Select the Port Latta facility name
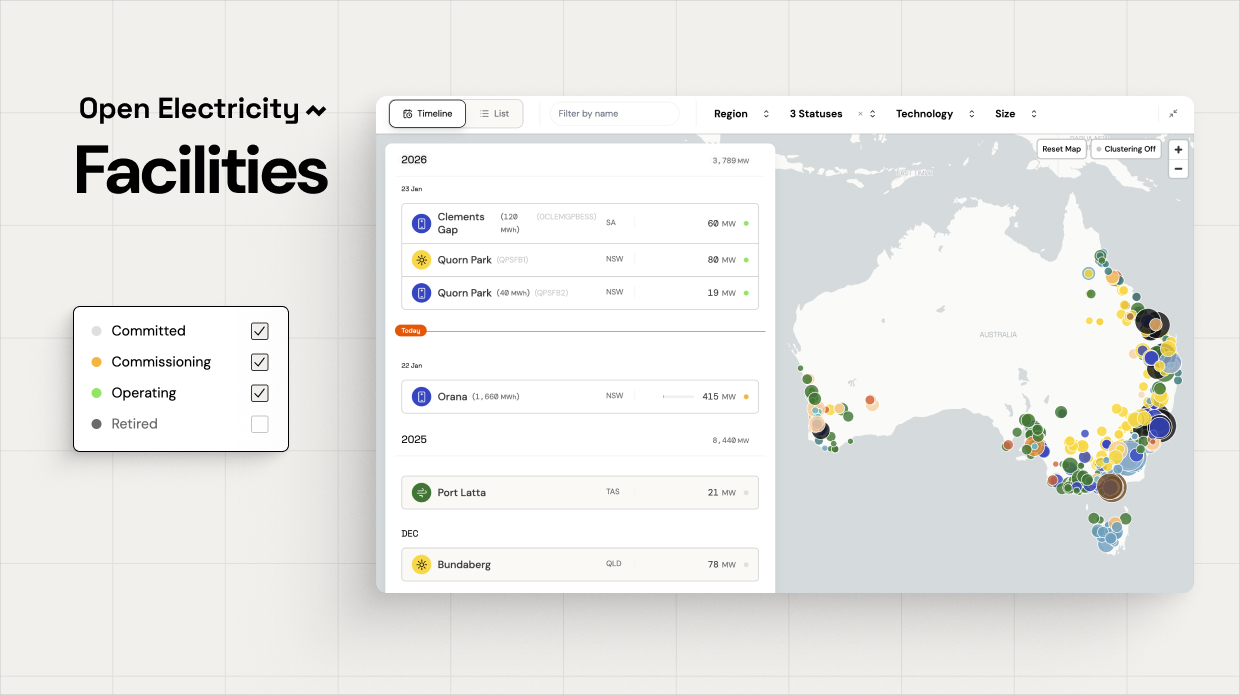This screenshot has width=1240, height=695. pos(461,493)
